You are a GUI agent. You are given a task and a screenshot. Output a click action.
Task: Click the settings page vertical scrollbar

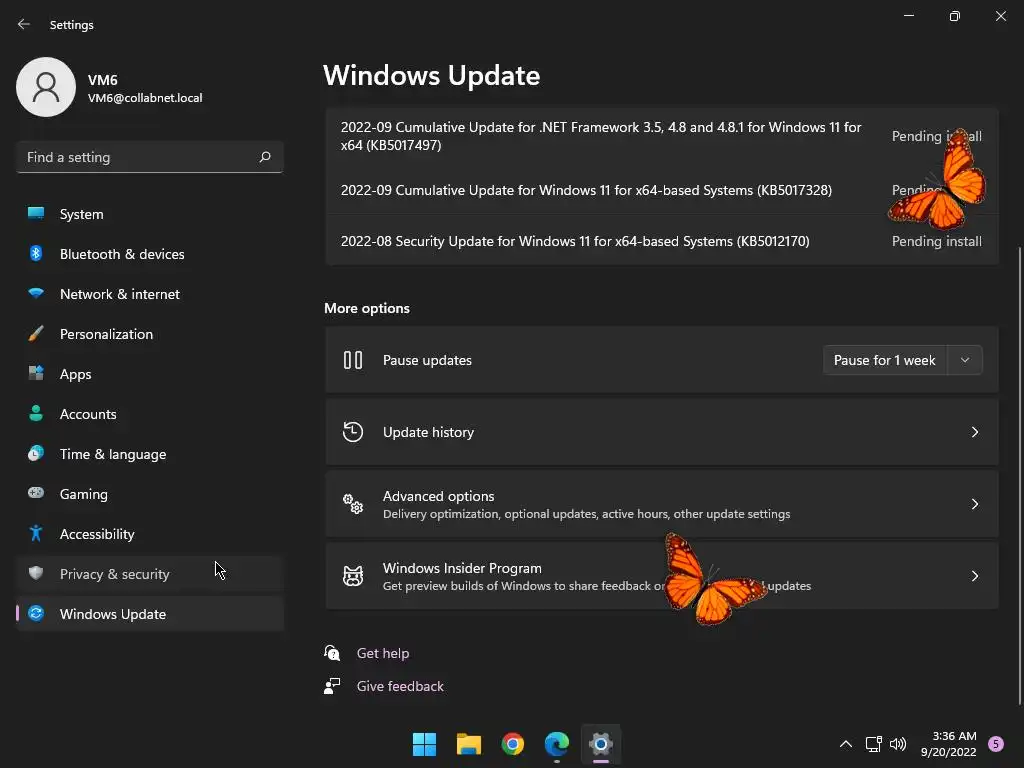(1019, 475)
